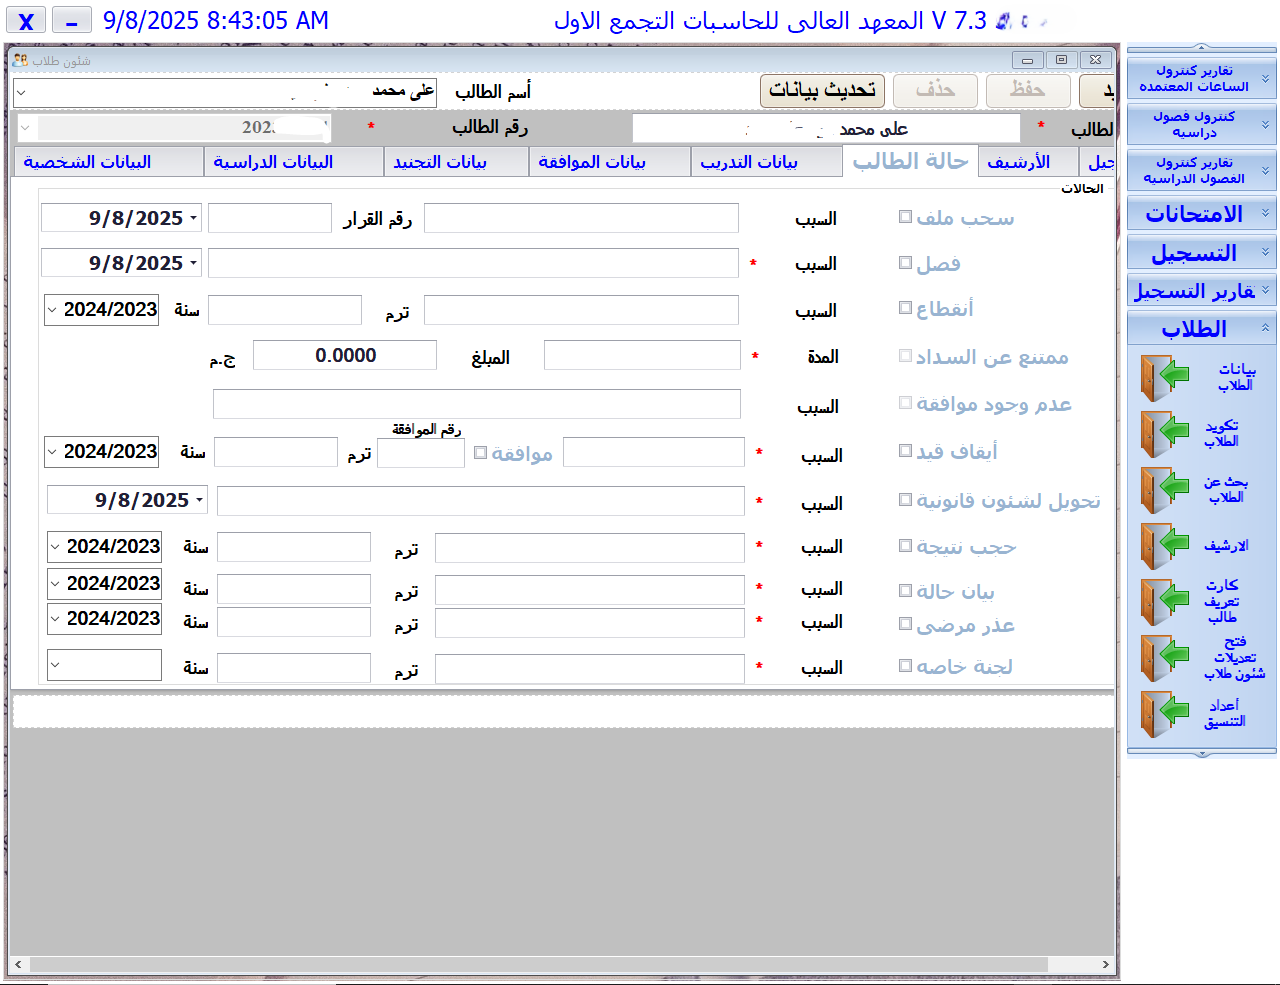1280x985 pixels.
Task: Open بيانات الطلاب from the sidebar
Action: [x=1163, y=378]
